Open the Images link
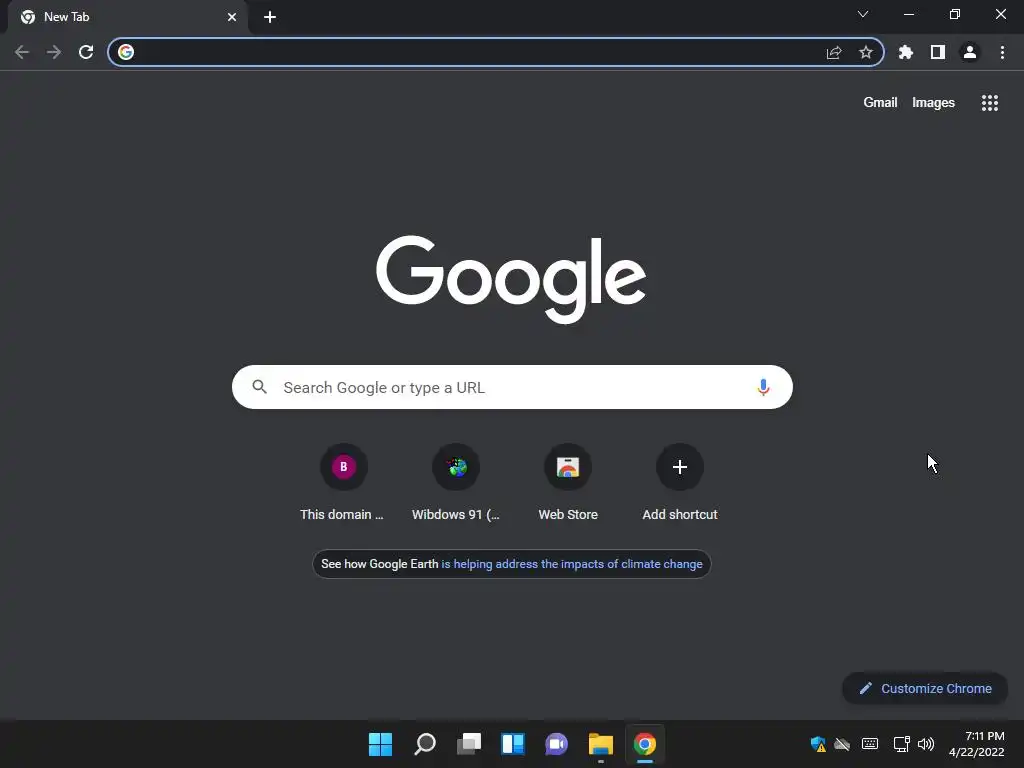The width and height of the screenshot is (1024, 768). click(933, 103)
